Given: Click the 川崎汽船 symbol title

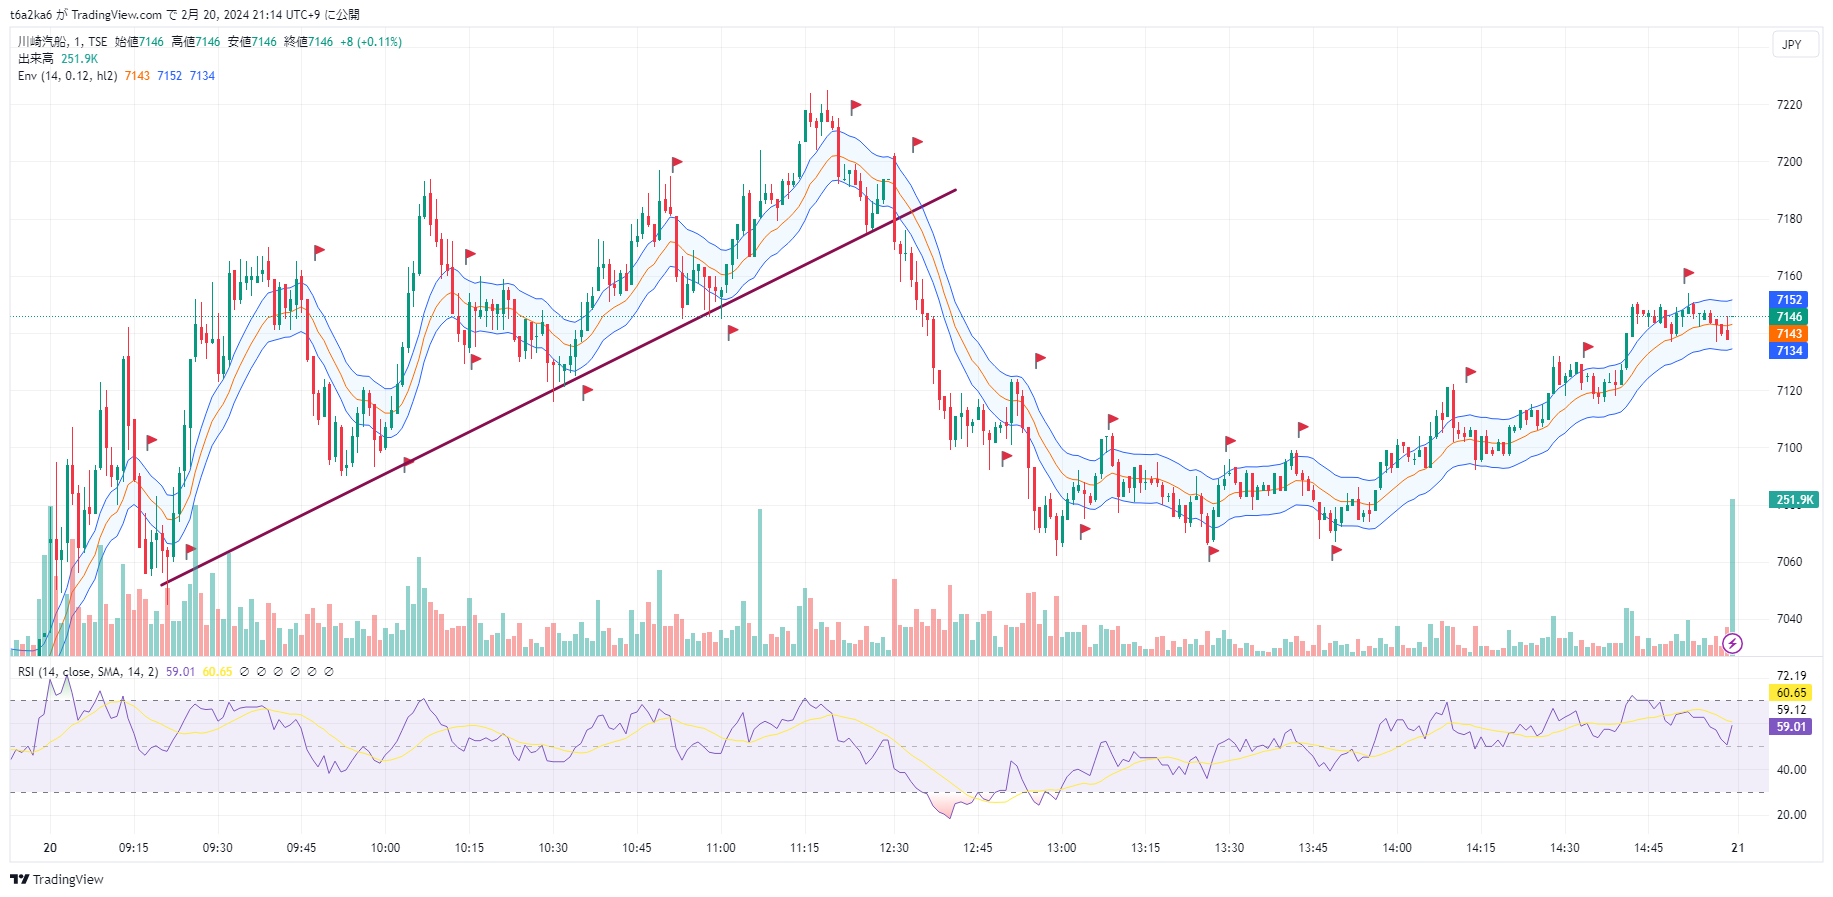Looking at the screenshot, I should (43, 42).
